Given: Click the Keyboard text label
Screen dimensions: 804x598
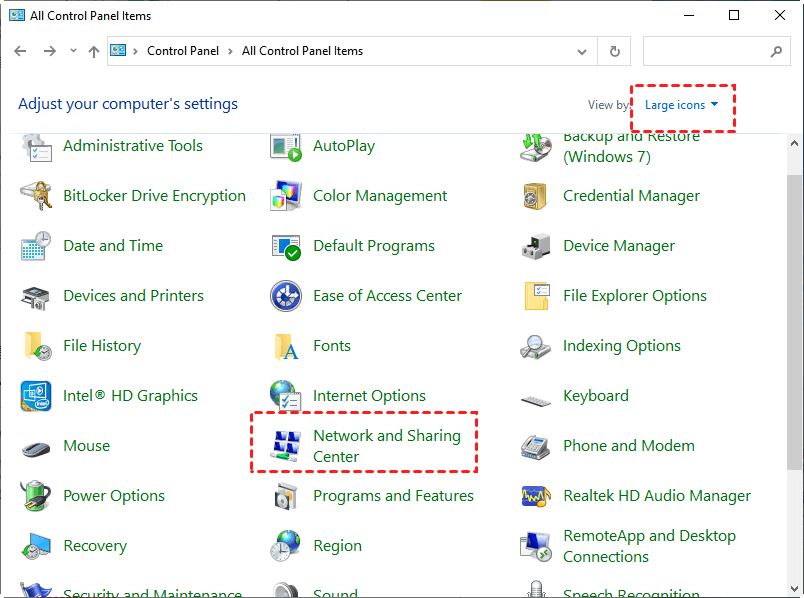Looking at the screenshot, I should 596,396.
